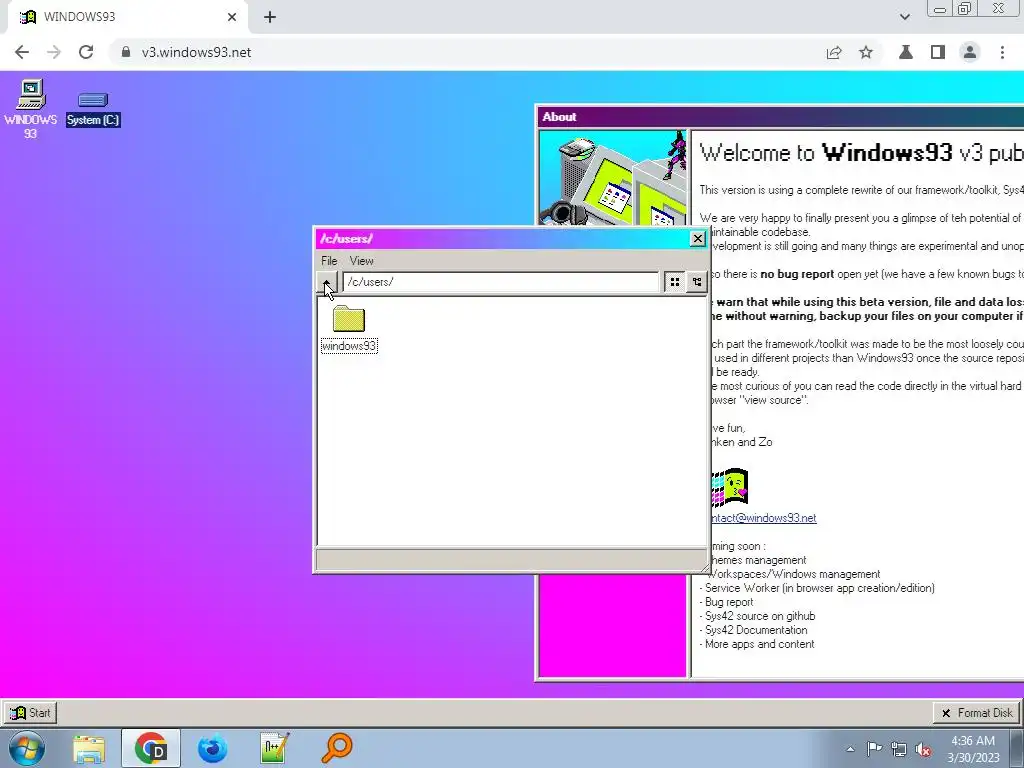Open the View menu in explorer
Image resolution: width=1024 pixels, height=768 pixels.
coord(361,261)
